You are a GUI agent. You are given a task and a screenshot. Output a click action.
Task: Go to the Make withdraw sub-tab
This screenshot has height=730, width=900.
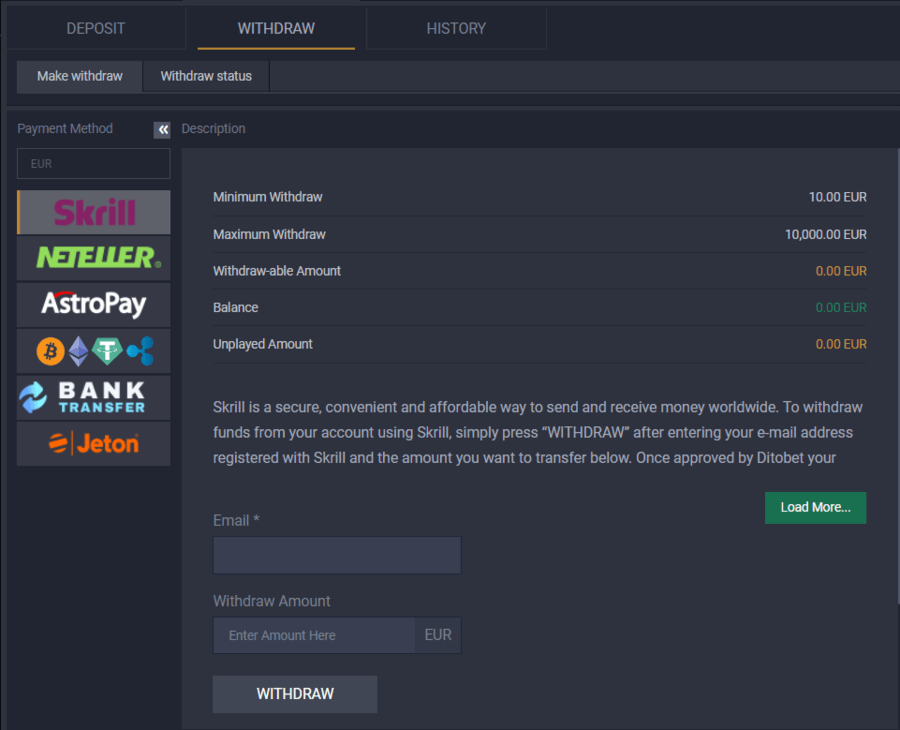(80, 76)
